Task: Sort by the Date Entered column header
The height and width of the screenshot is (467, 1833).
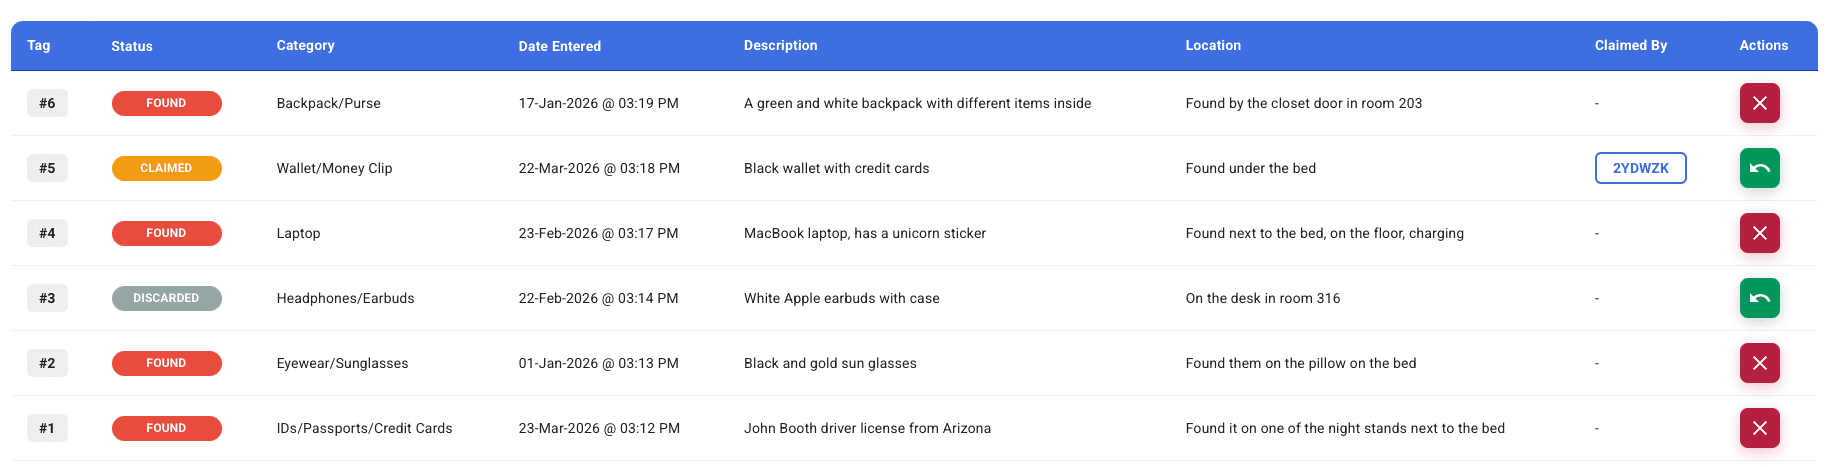Action: [x=559, y=46]
